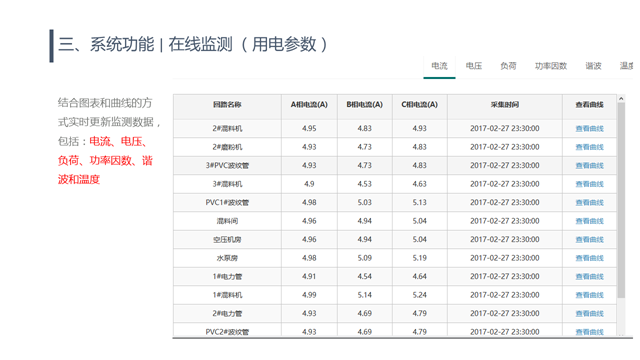Open 查看曲线 in 1#混料机 row
Image resolution: width=640 pixels, height=360 pixels.
click(589, 295)
